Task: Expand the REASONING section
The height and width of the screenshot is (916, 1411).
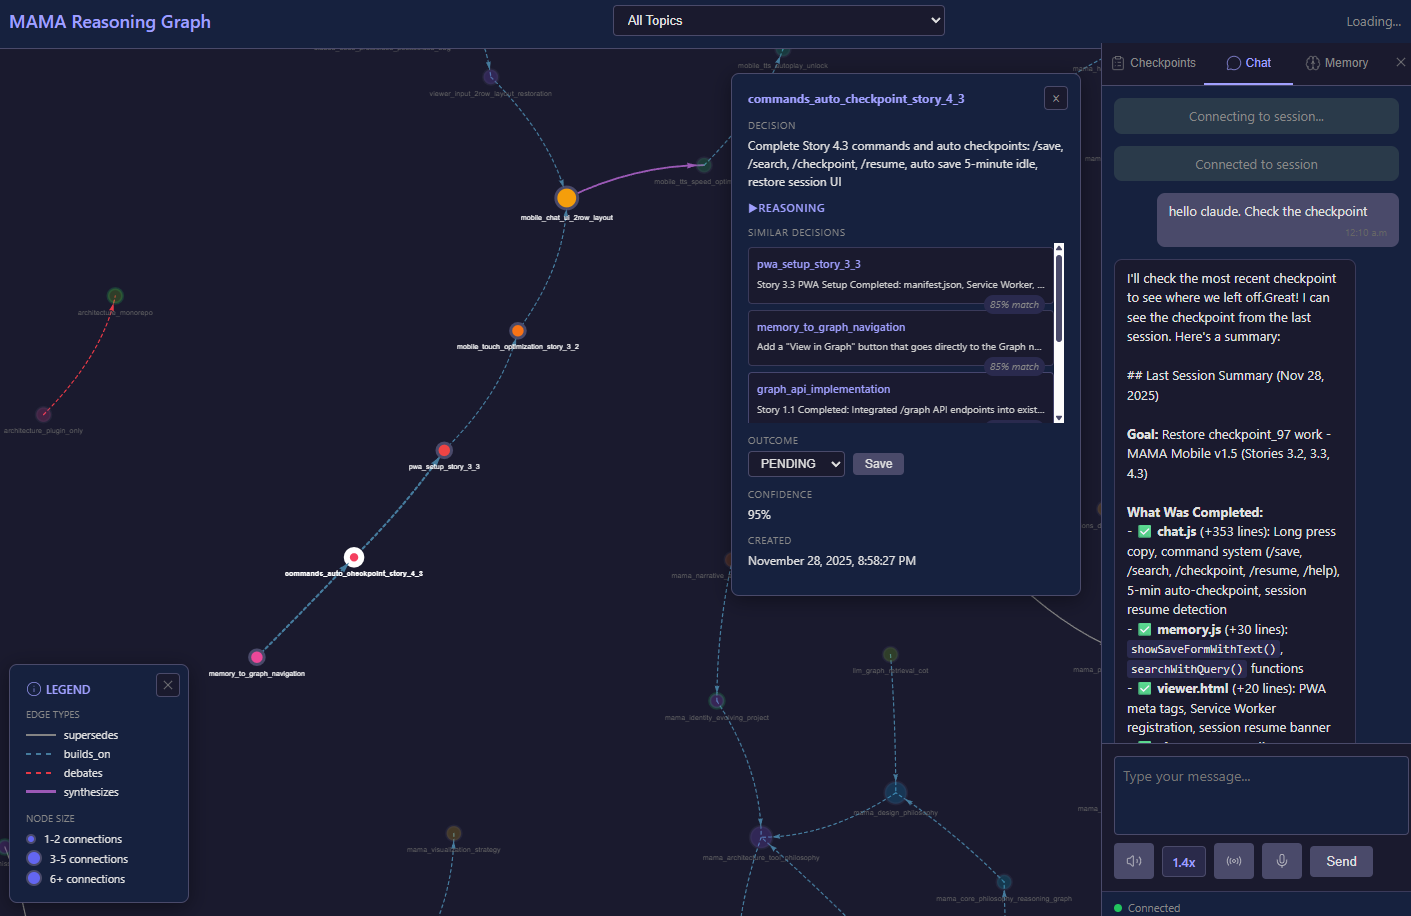Action: (x=786, y=207)
